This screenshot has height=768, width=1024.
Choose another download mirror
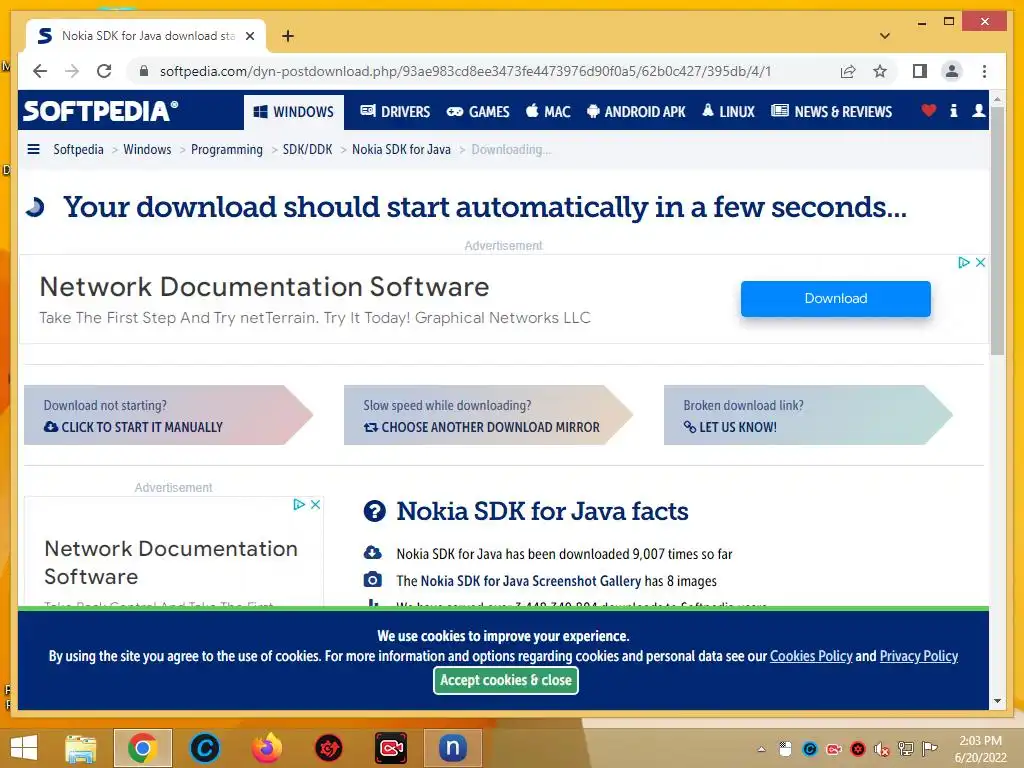tap(481, 427)
